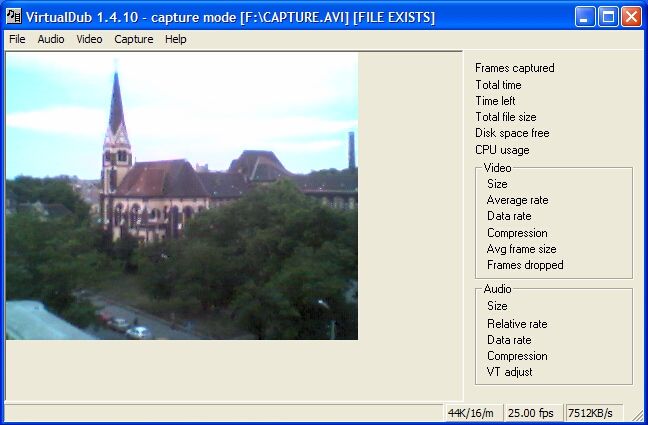Open the Video menu
This screenshot has width=648, height=425.
[89, 39]
